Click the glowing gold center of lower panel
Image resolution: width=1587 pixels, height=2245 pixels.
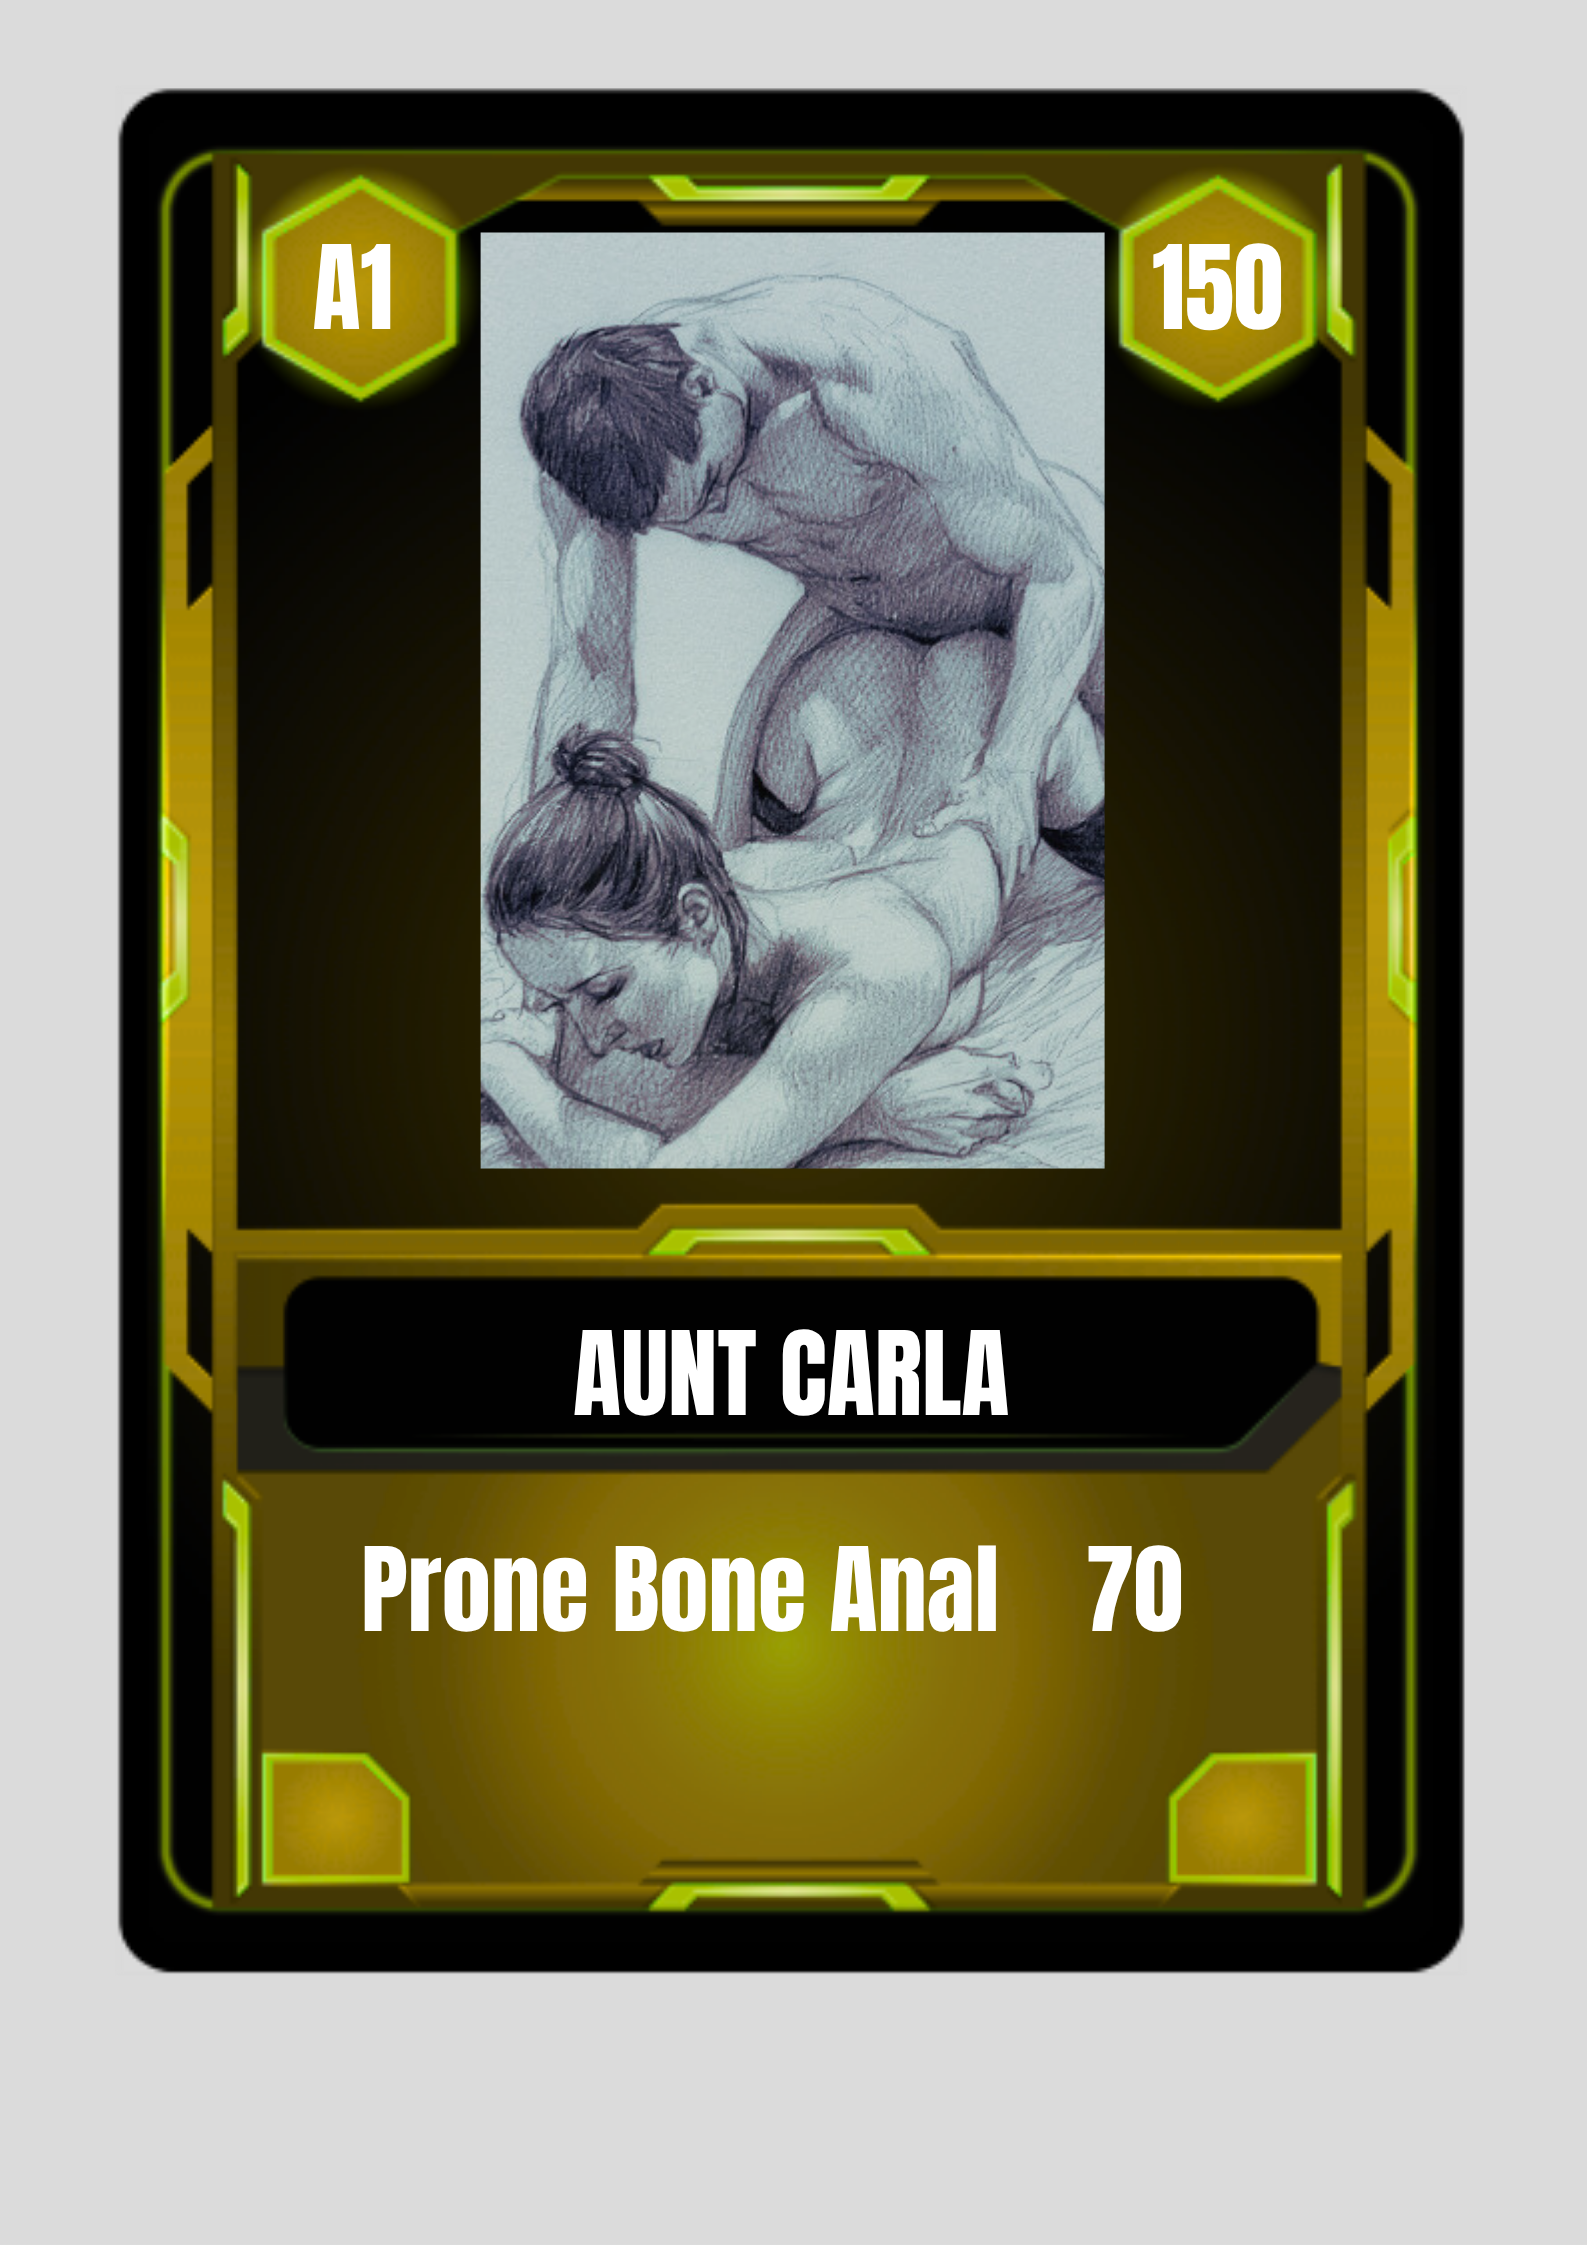click(789, 1660)
